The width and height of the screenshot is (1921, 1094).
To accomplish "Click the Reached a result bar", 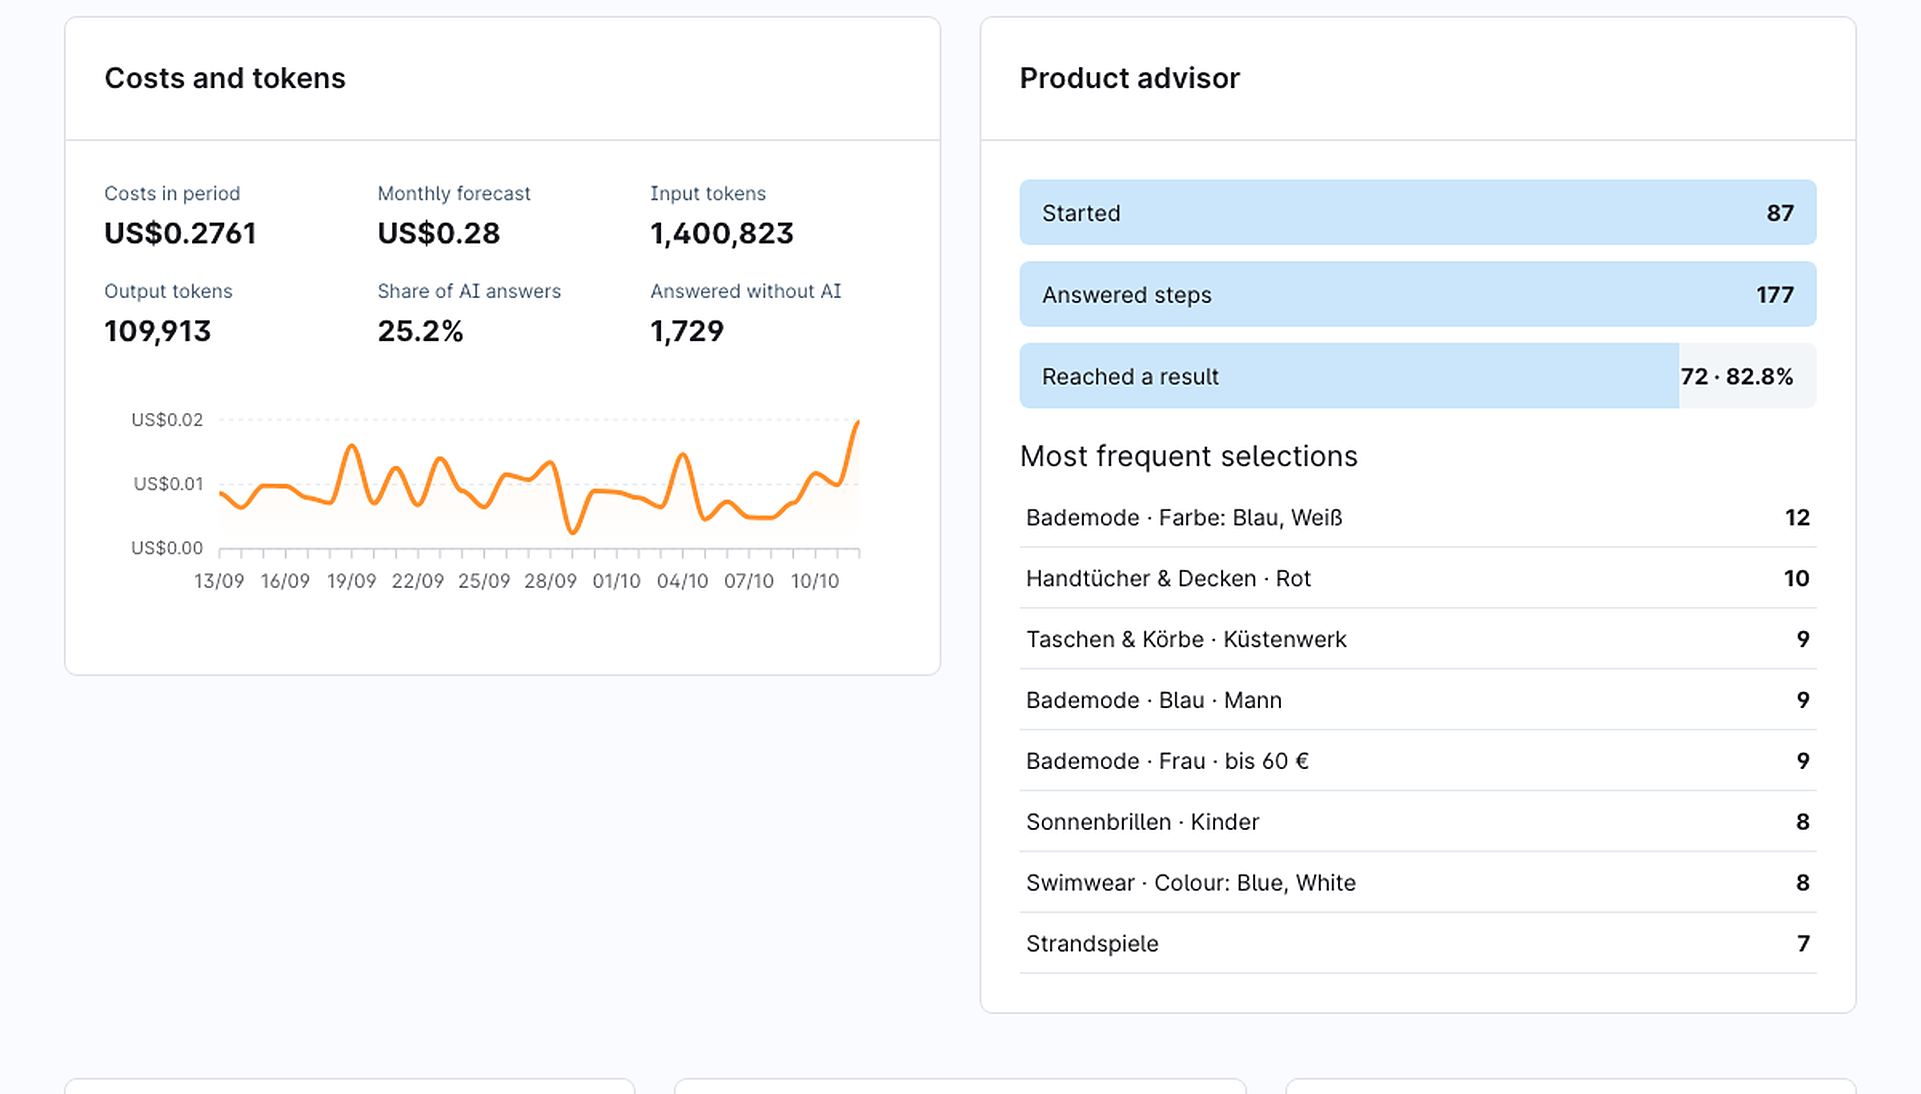I will coord(1417,376).
